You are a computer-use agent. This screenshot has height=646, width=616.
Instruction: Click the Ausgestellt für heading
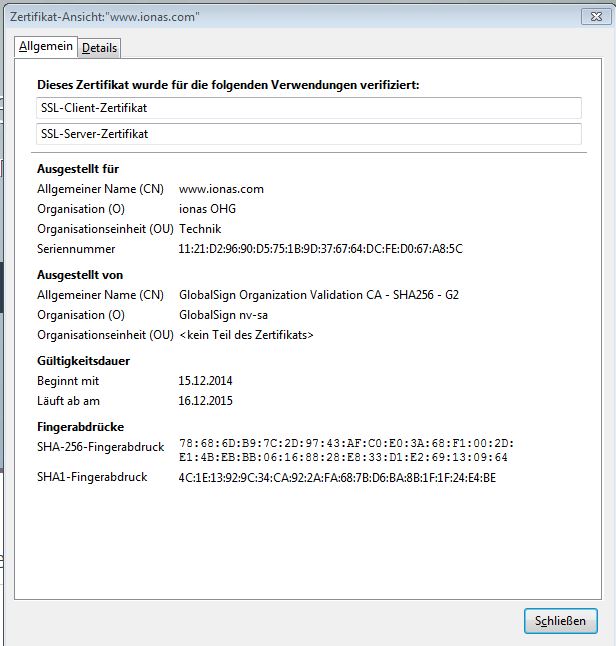point(78,169)
